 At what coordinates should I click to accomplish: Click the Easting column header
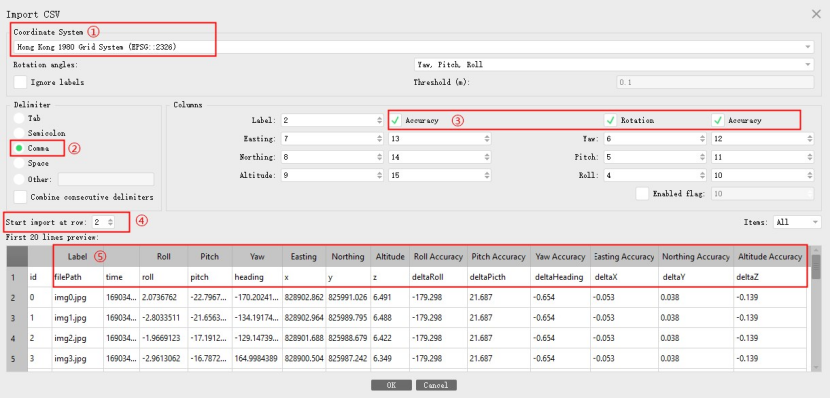304,257
